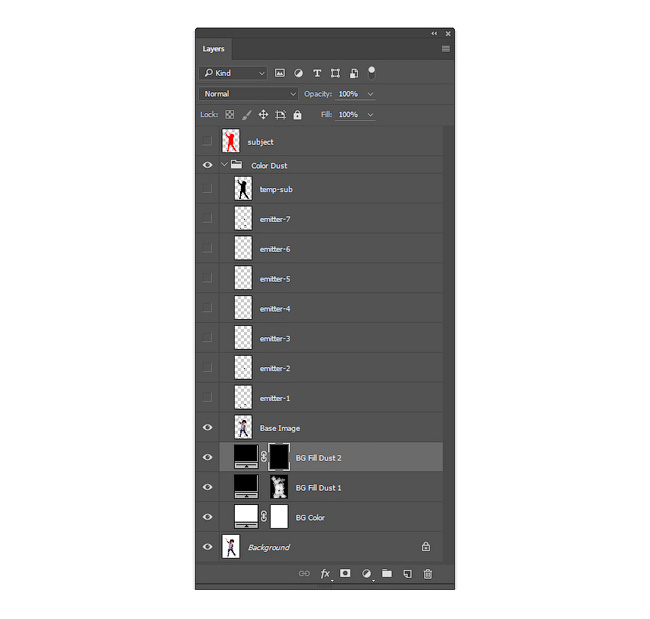Screen dimensions: 650x619
Task: Click link icon between BG Color thumbnails
Action: coord(264,517)
